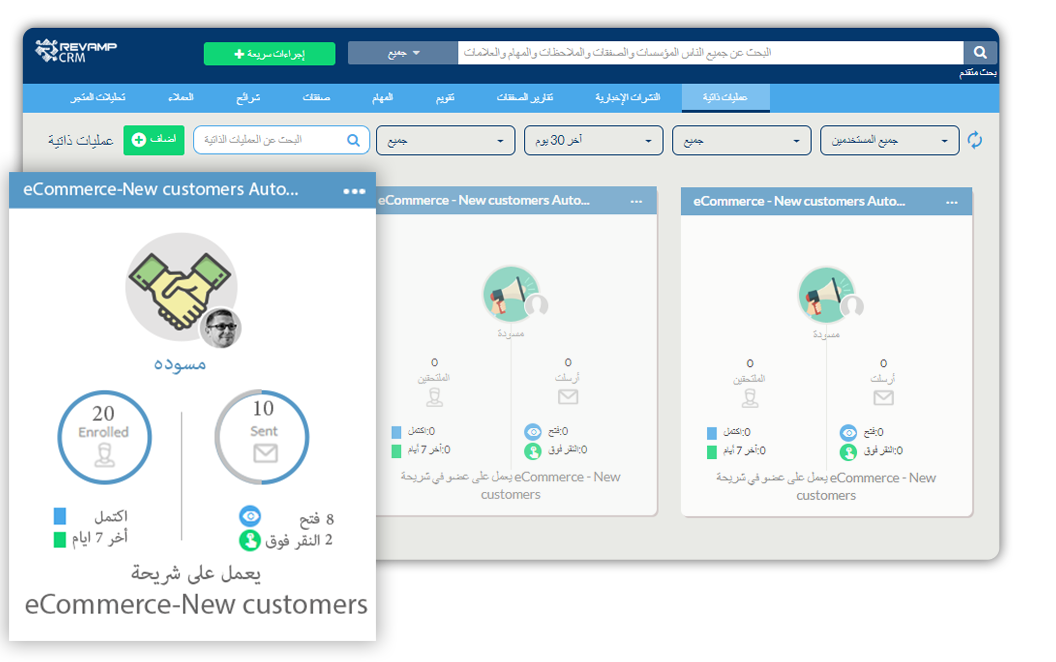Go to the شرائح tab
This screenshot has width=1056, height=662.
[x=248, y=98]
